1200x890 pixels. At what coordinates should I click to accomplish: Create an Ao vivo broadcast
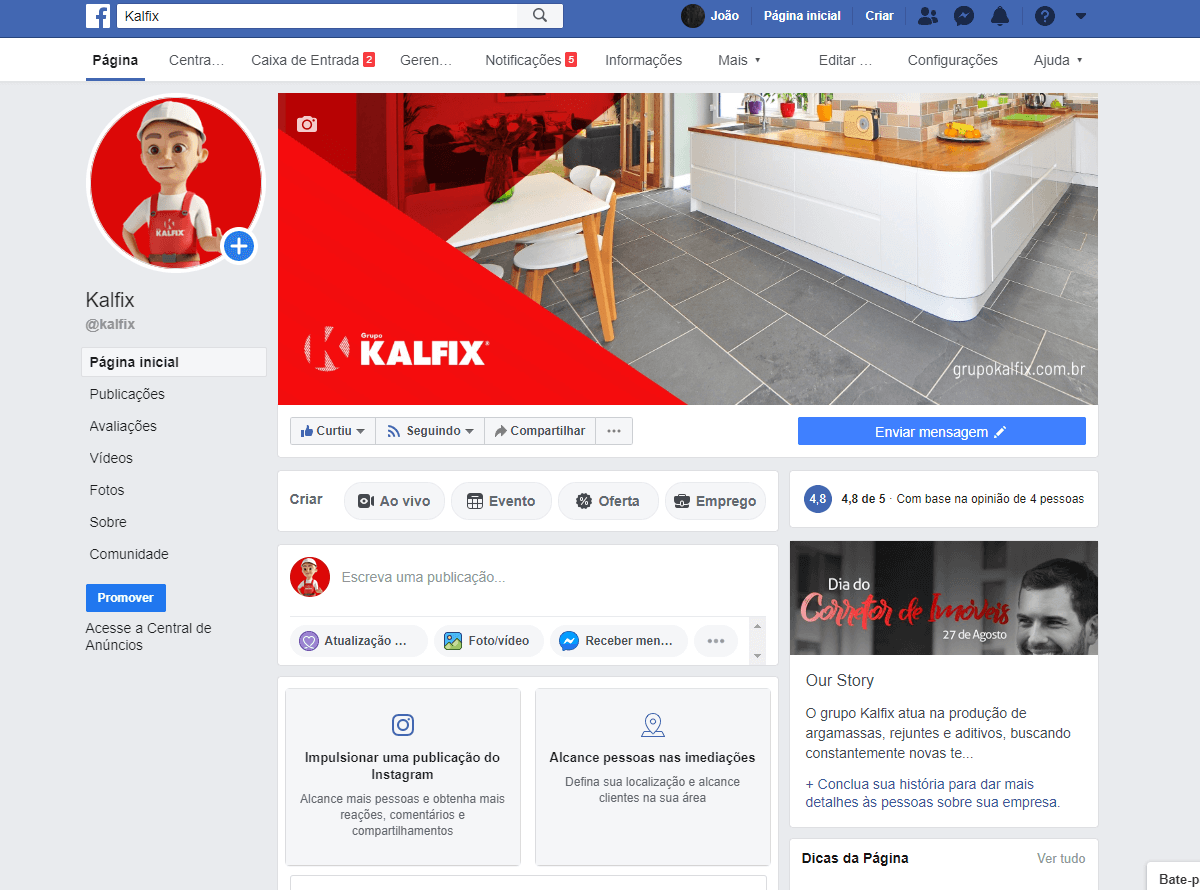click(x=394, y=501)
